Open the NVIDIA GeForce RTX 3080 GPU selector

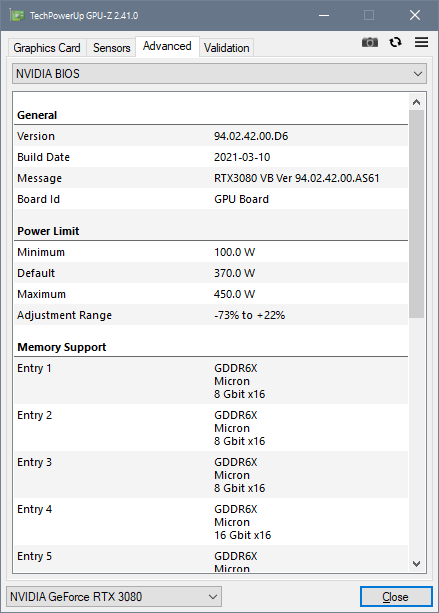click(114, 597)
